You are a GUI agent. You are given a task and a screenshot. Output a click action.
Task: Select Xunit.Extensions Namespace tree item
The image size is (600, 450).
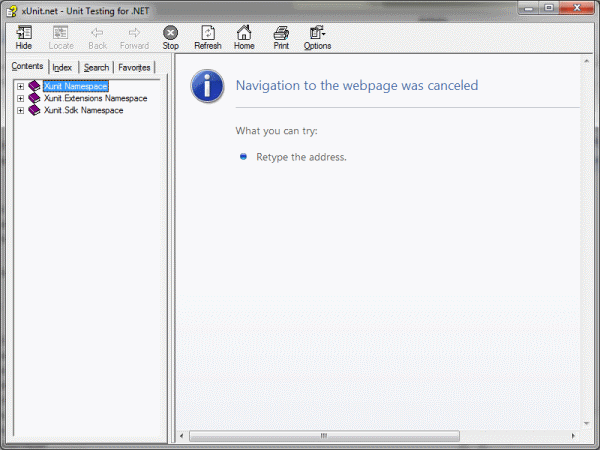(x=95, y=98)
